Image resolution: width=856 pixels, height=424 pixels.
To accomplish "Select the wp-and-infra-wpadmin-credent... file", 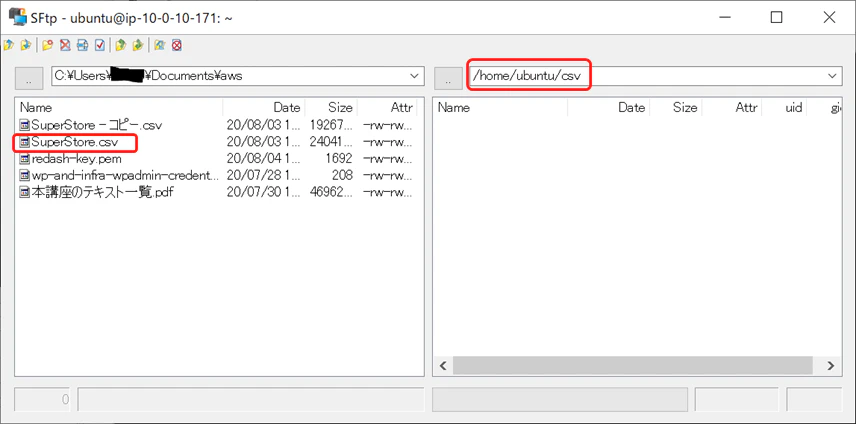I will point(125,175).
